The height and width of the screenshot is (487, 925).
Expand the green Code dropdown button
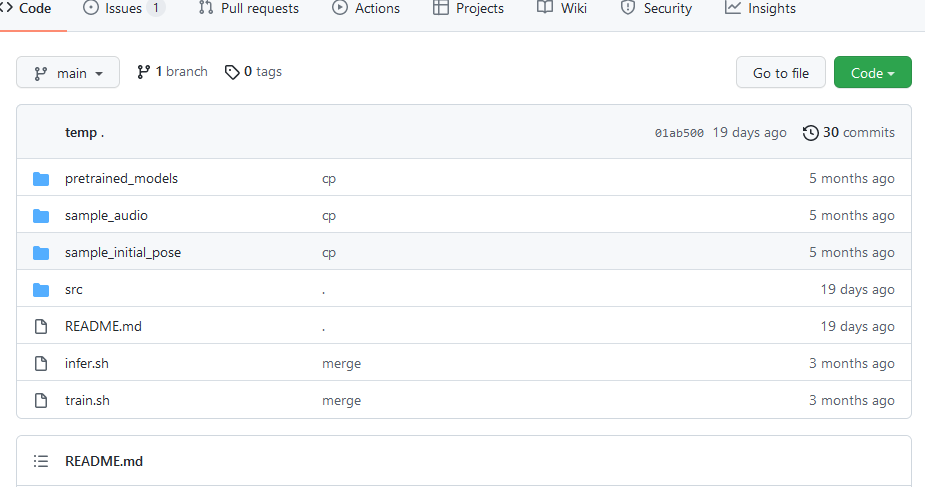[x=872, y=73]
